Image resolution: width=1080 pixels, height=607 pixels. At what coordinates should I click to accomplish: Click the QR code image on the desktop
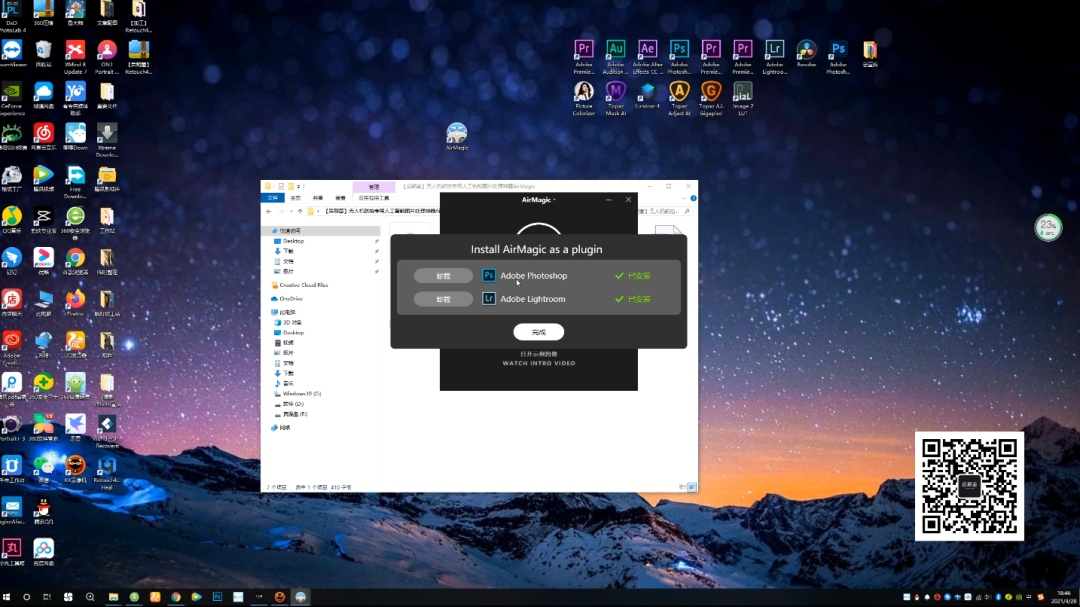point(969,486)
